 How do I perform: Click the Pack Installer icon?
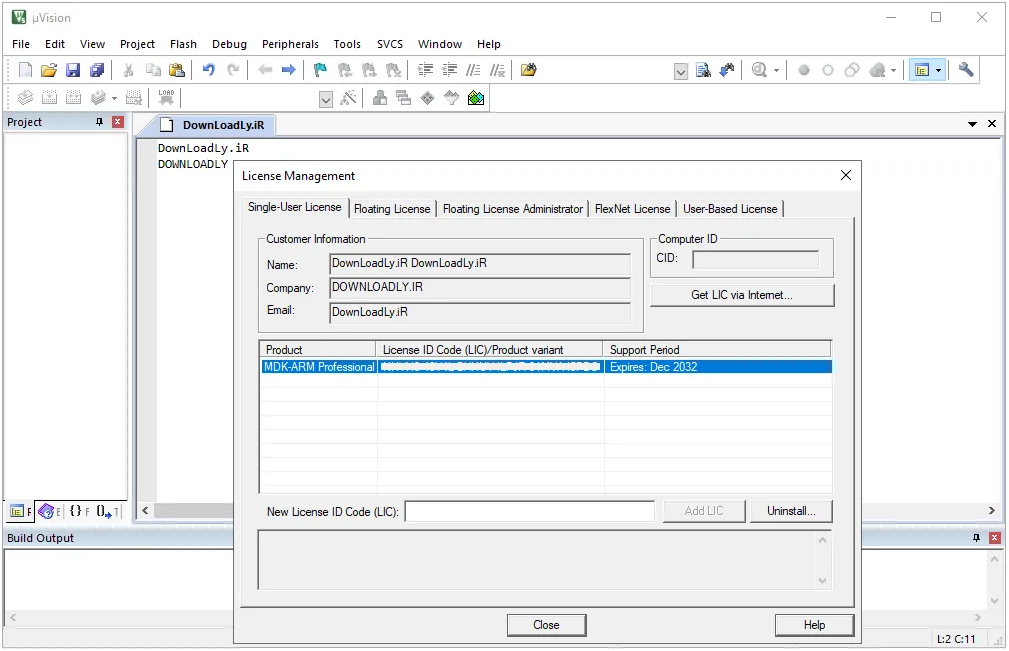pyautogui.click(x=476, y=98)
